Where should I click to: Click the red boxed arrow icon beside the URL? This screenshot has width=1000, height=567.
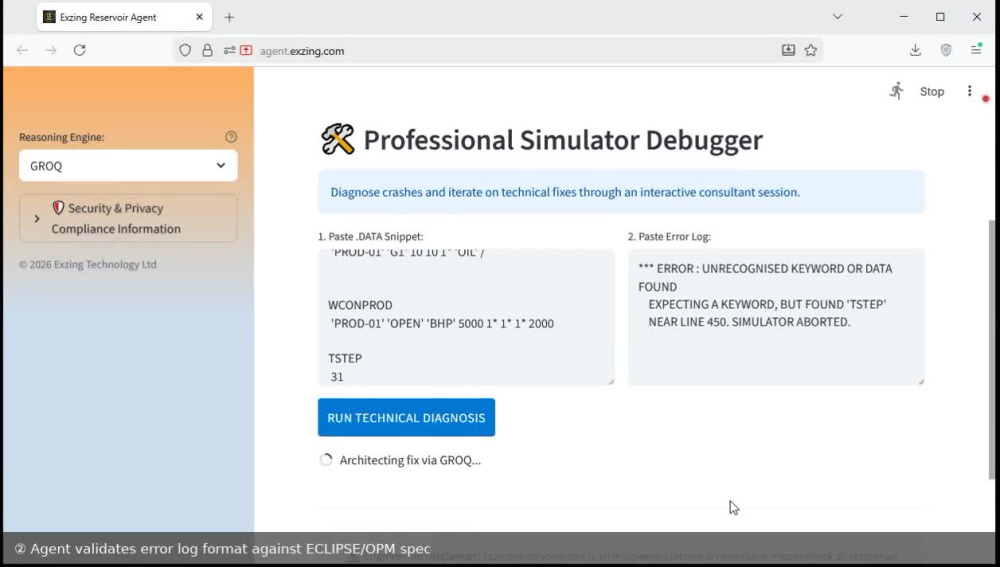click(246, 50)
